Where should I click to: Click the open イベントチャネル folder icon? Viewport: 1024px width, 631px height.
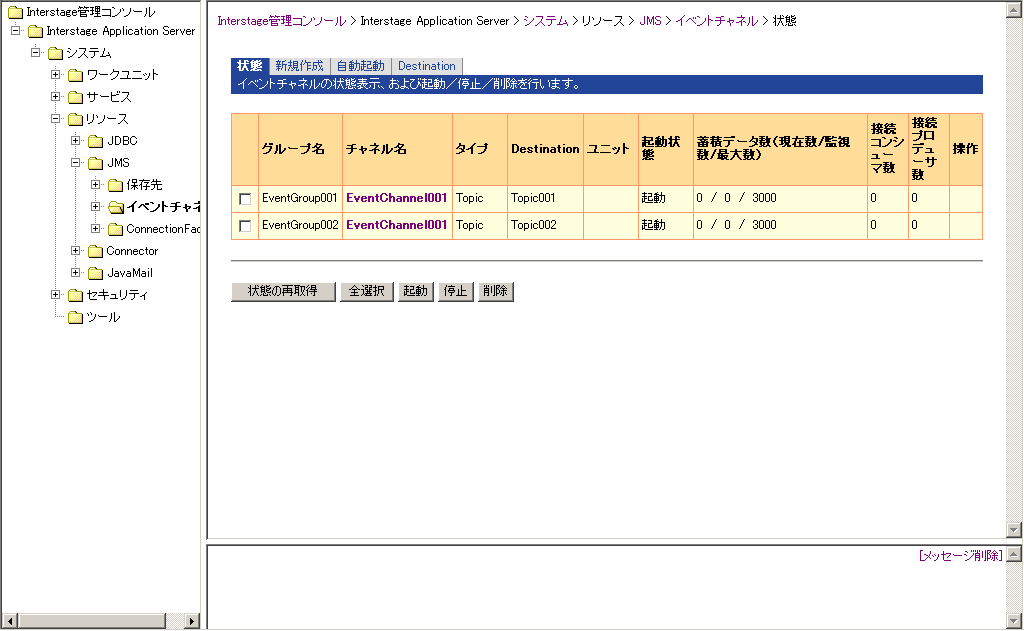pyautogui.click(x=116, y=208)
